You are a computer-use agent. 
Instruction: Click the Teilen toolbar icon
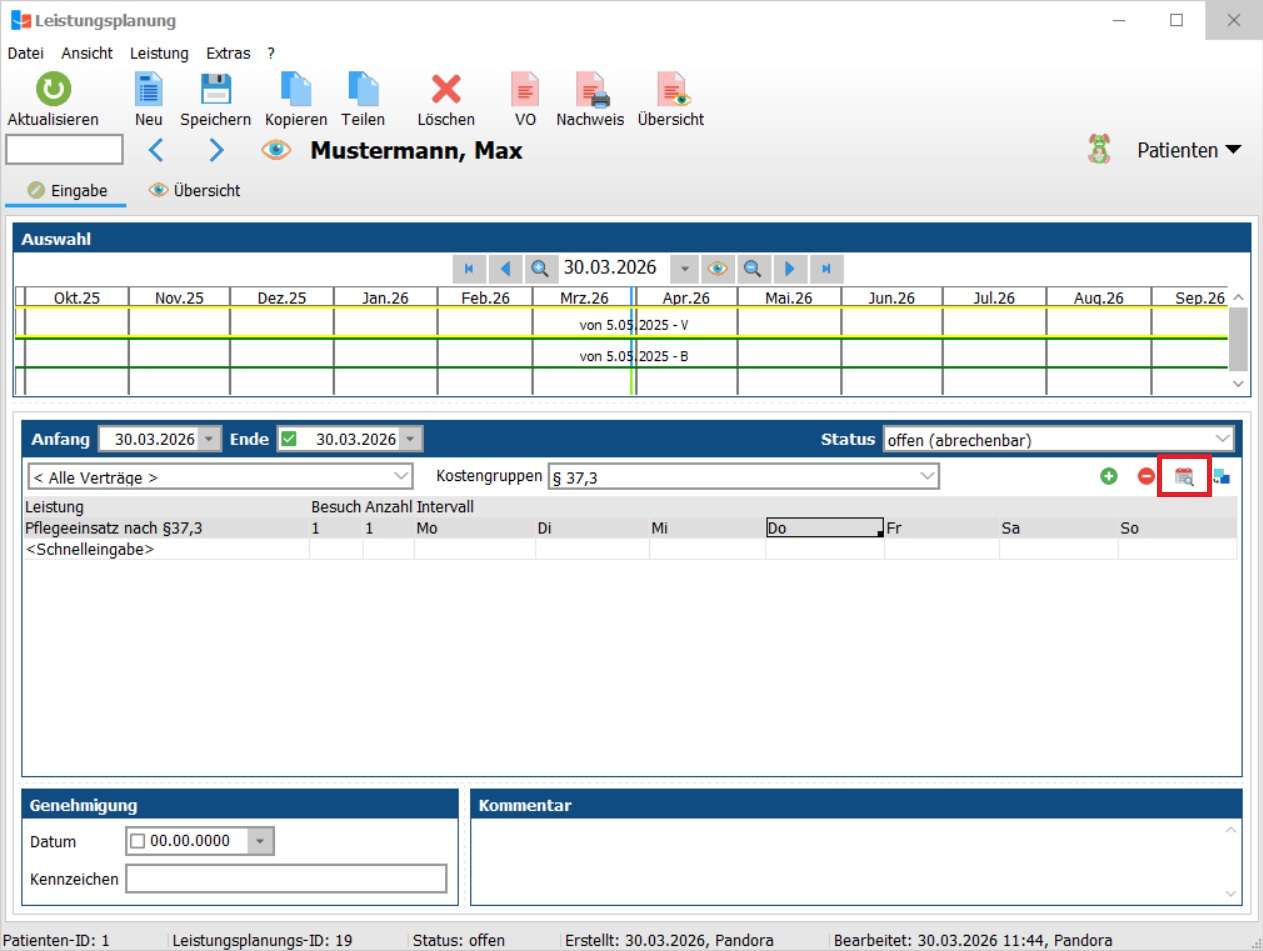tap(363, 90)
